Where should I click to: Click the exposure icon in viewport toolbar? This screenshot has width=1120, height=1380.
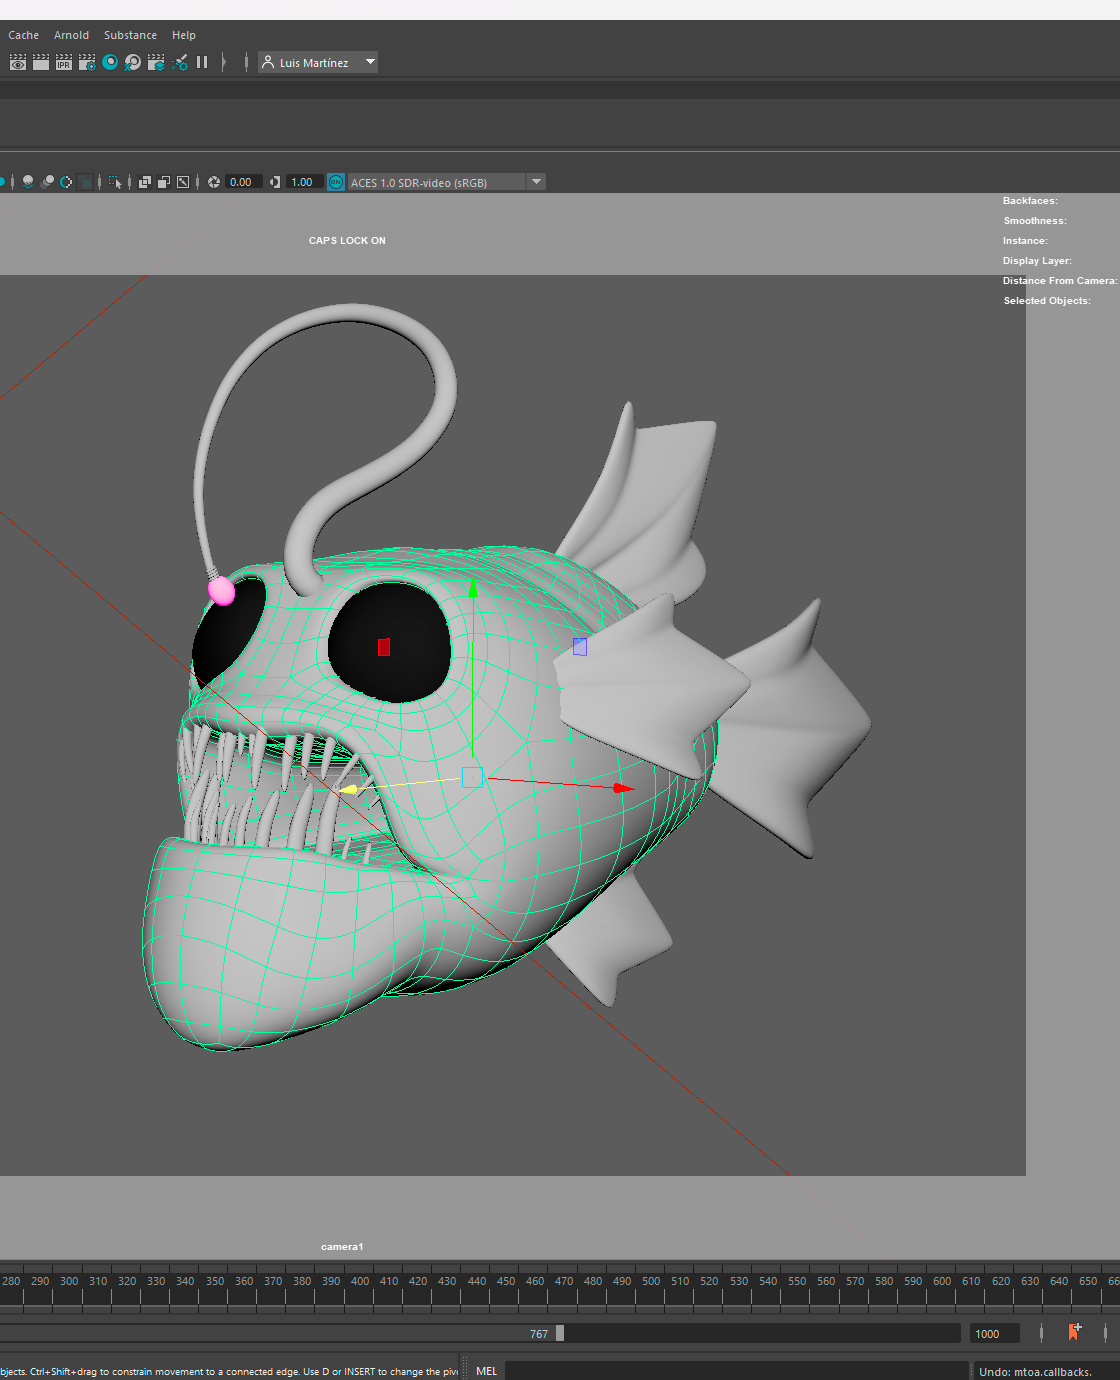(x=214, y=182)
